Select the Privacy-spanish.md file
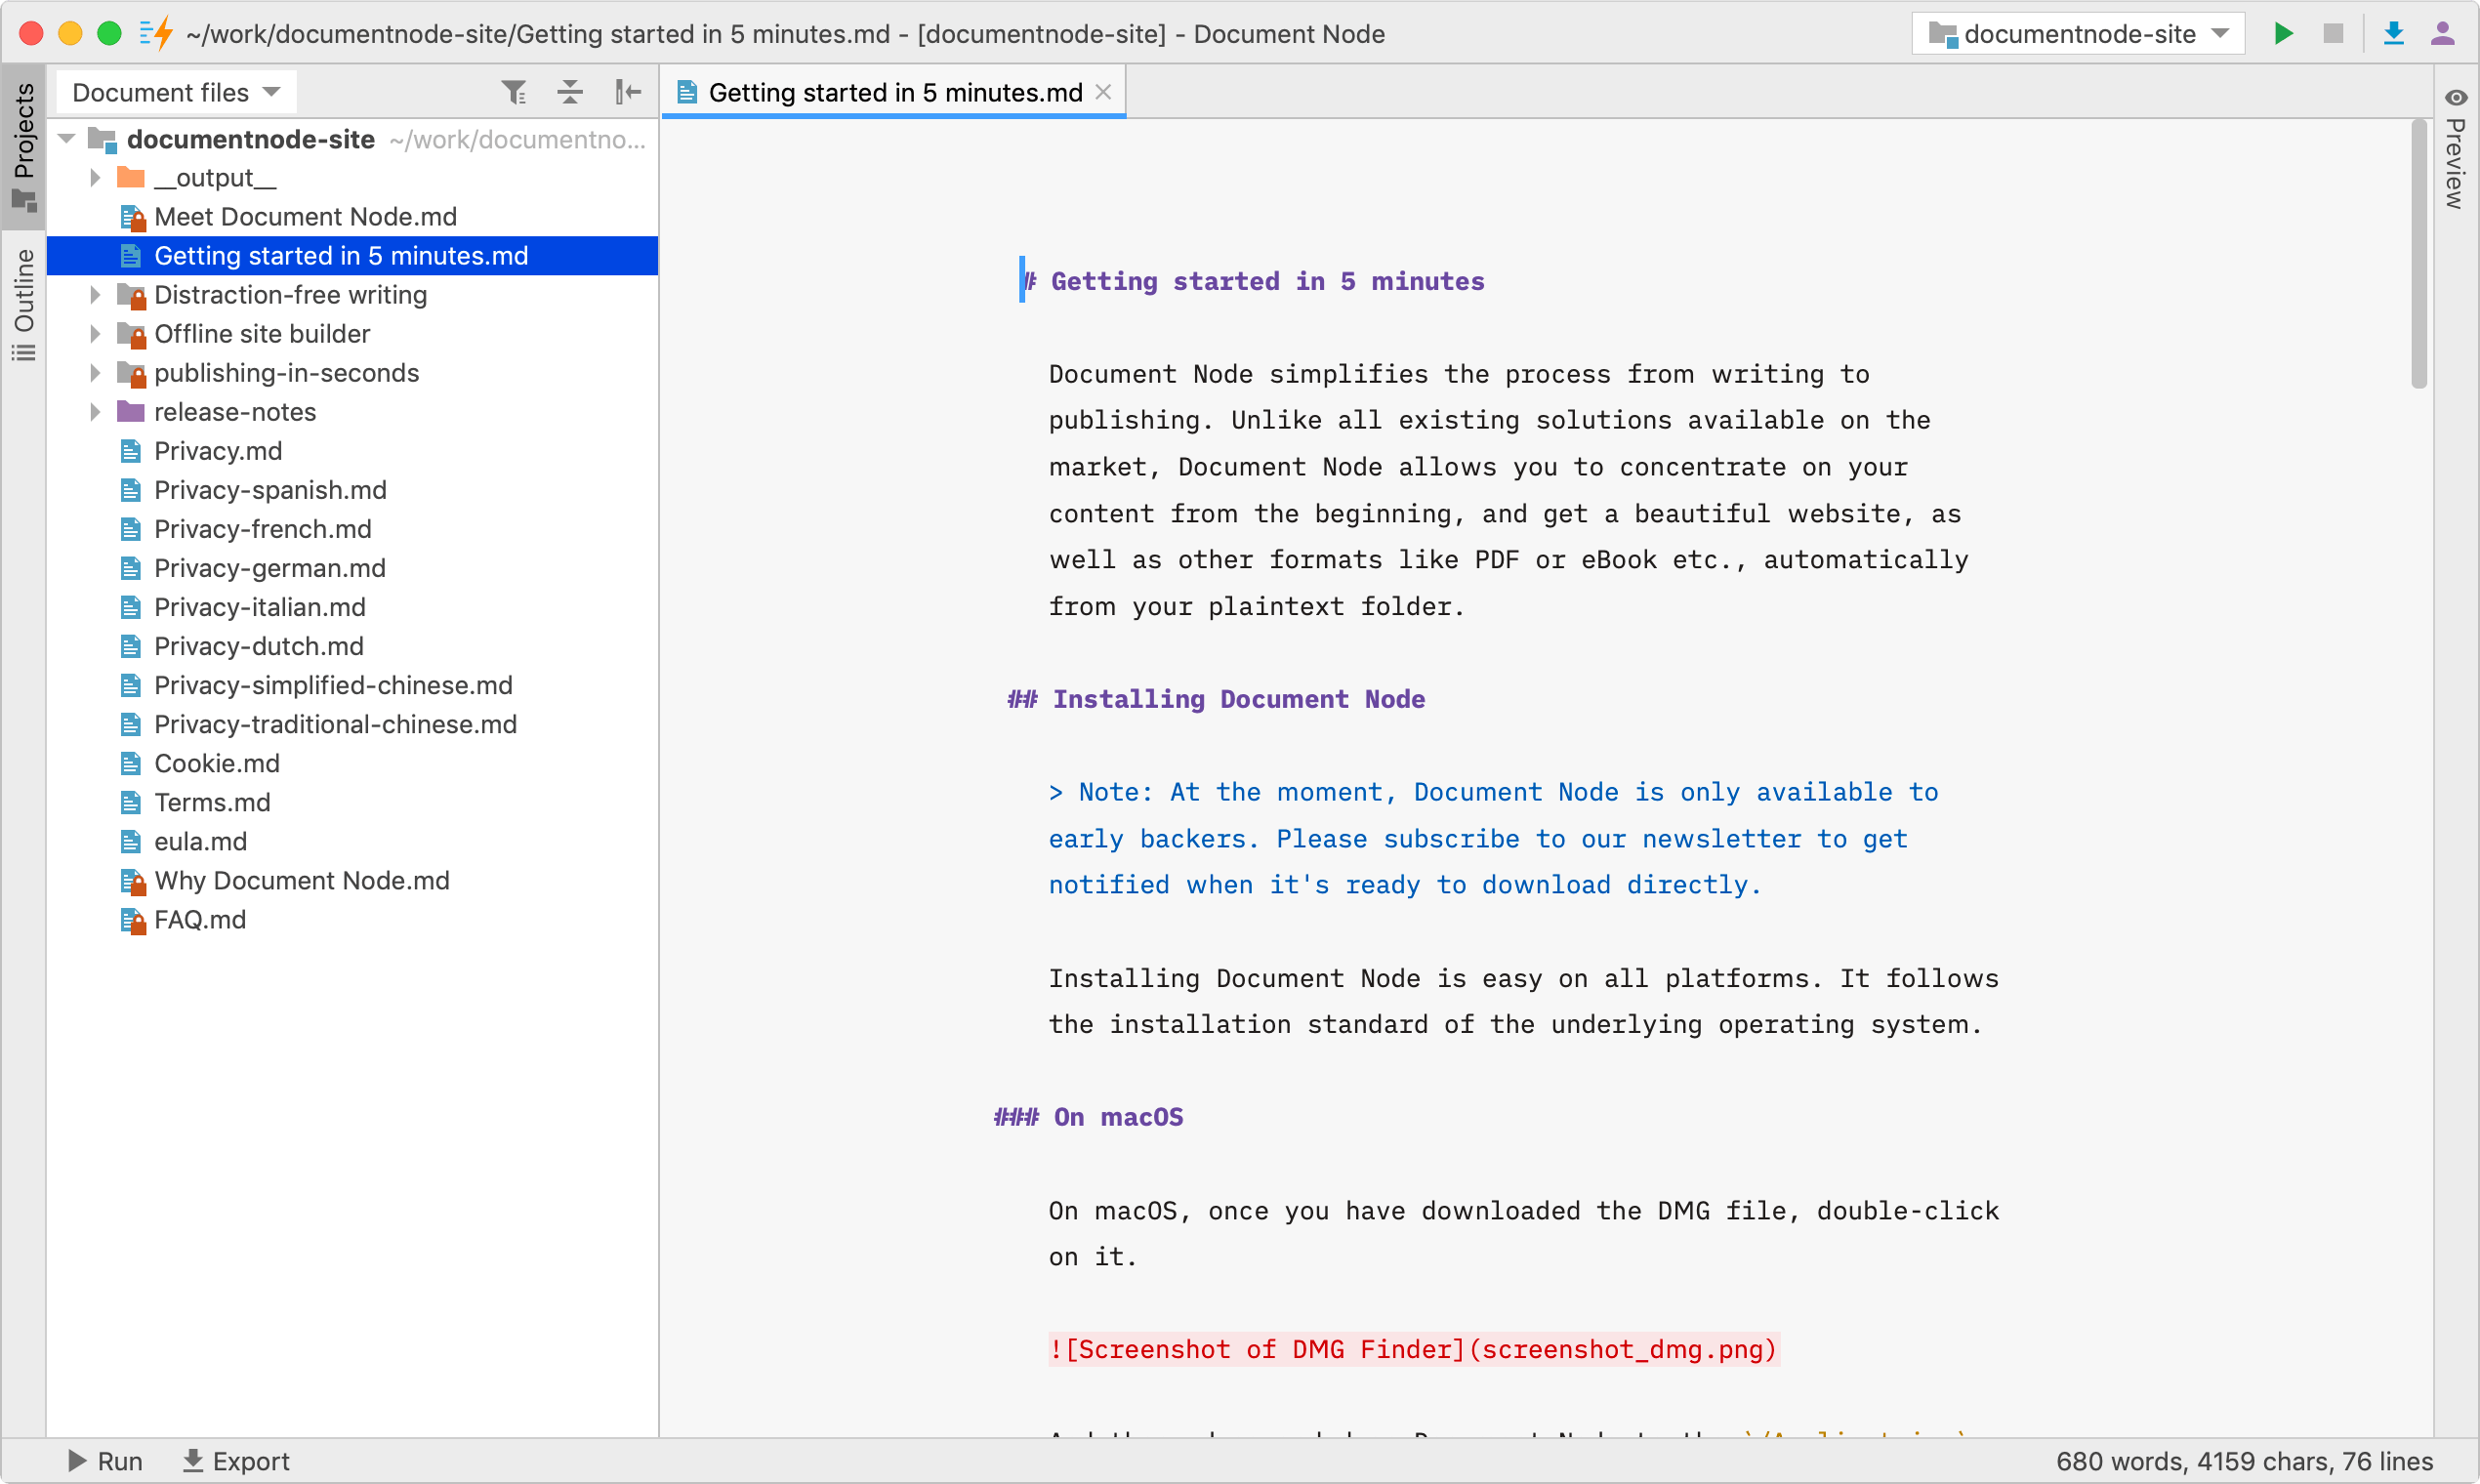This screenshot has height=1484, width=2480. tap(270, 490)
